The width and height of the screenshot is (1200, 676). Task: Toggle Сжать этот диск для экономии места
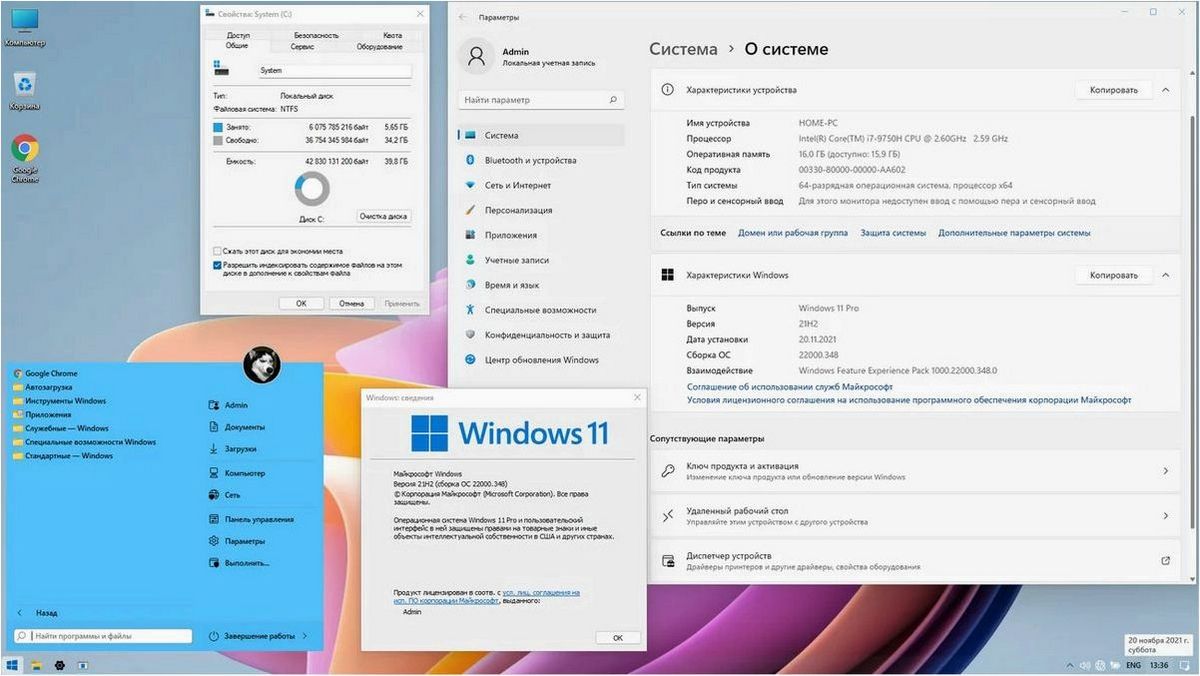point(218,251)
